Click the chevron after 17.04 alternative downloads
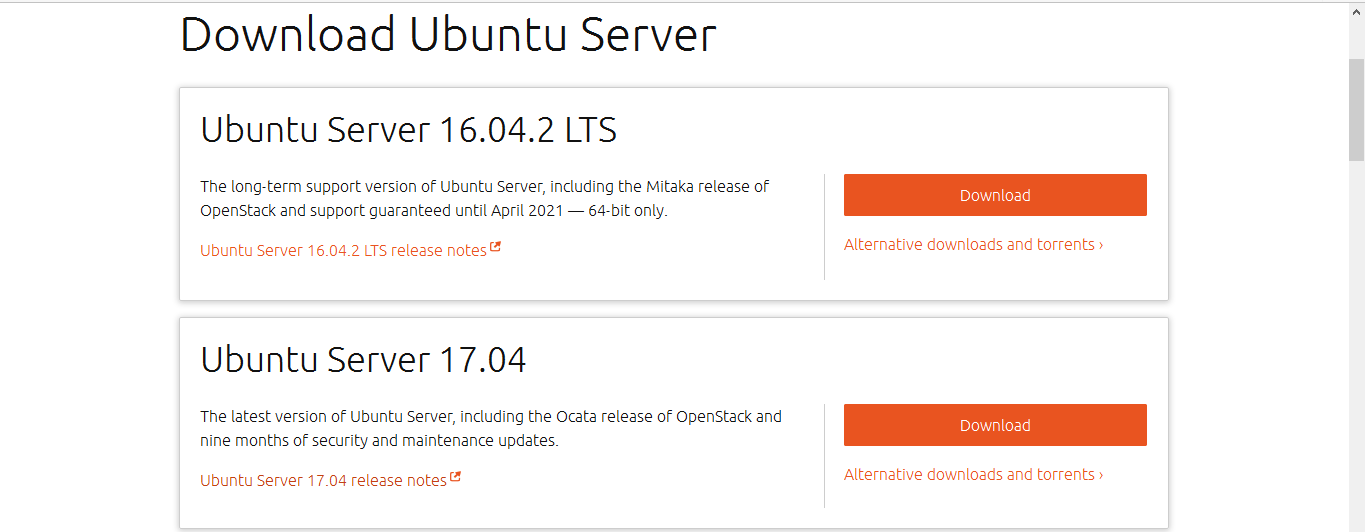 pyautogui.click(x=1101, y=475)
